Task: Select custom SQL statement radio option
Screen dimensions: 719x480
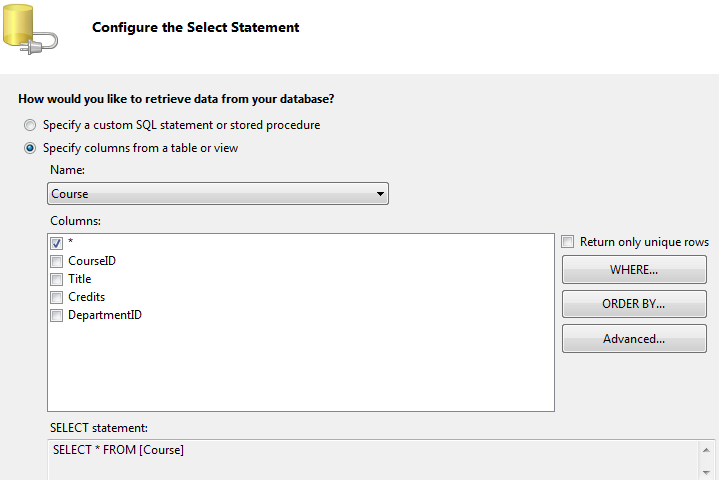Action: click(x=30, y=125)
